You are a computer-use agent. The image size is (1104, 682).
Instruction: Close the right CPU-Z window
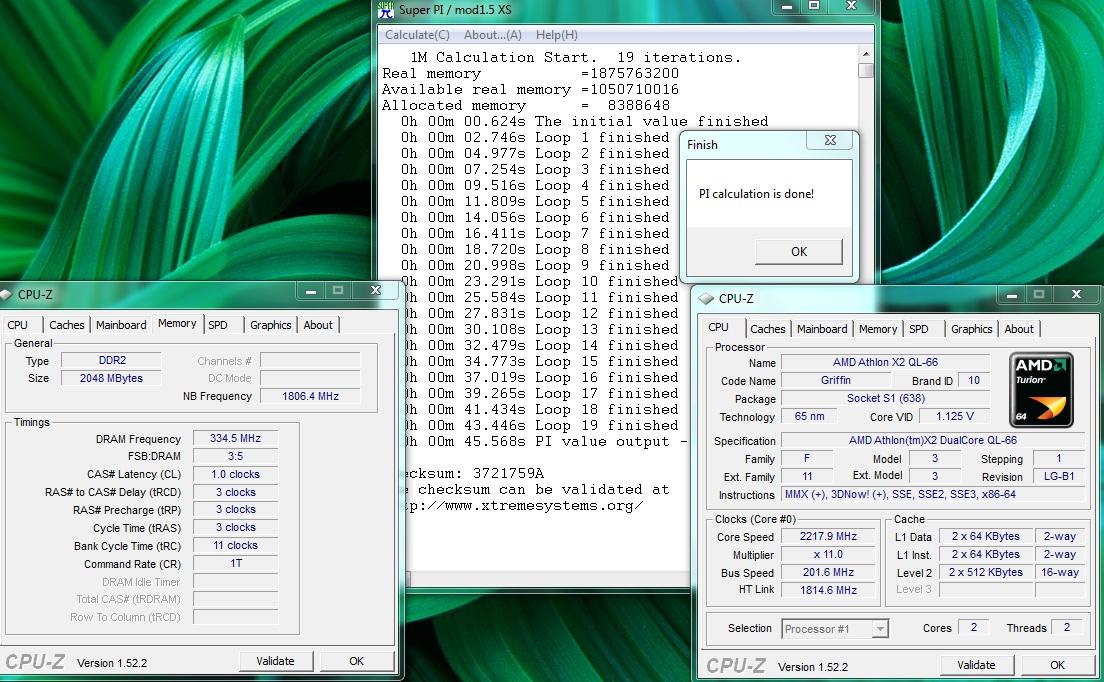[1076, 294]
